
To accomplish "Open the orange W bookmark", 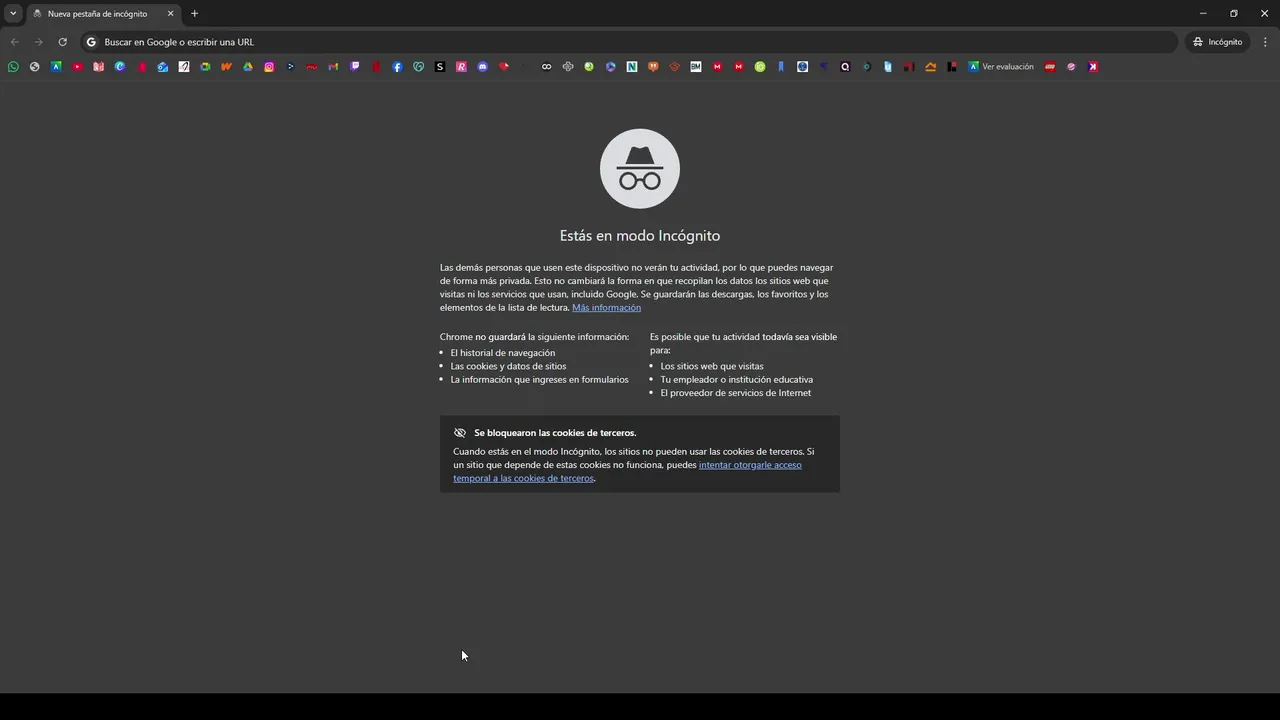I will click(226, 67).
